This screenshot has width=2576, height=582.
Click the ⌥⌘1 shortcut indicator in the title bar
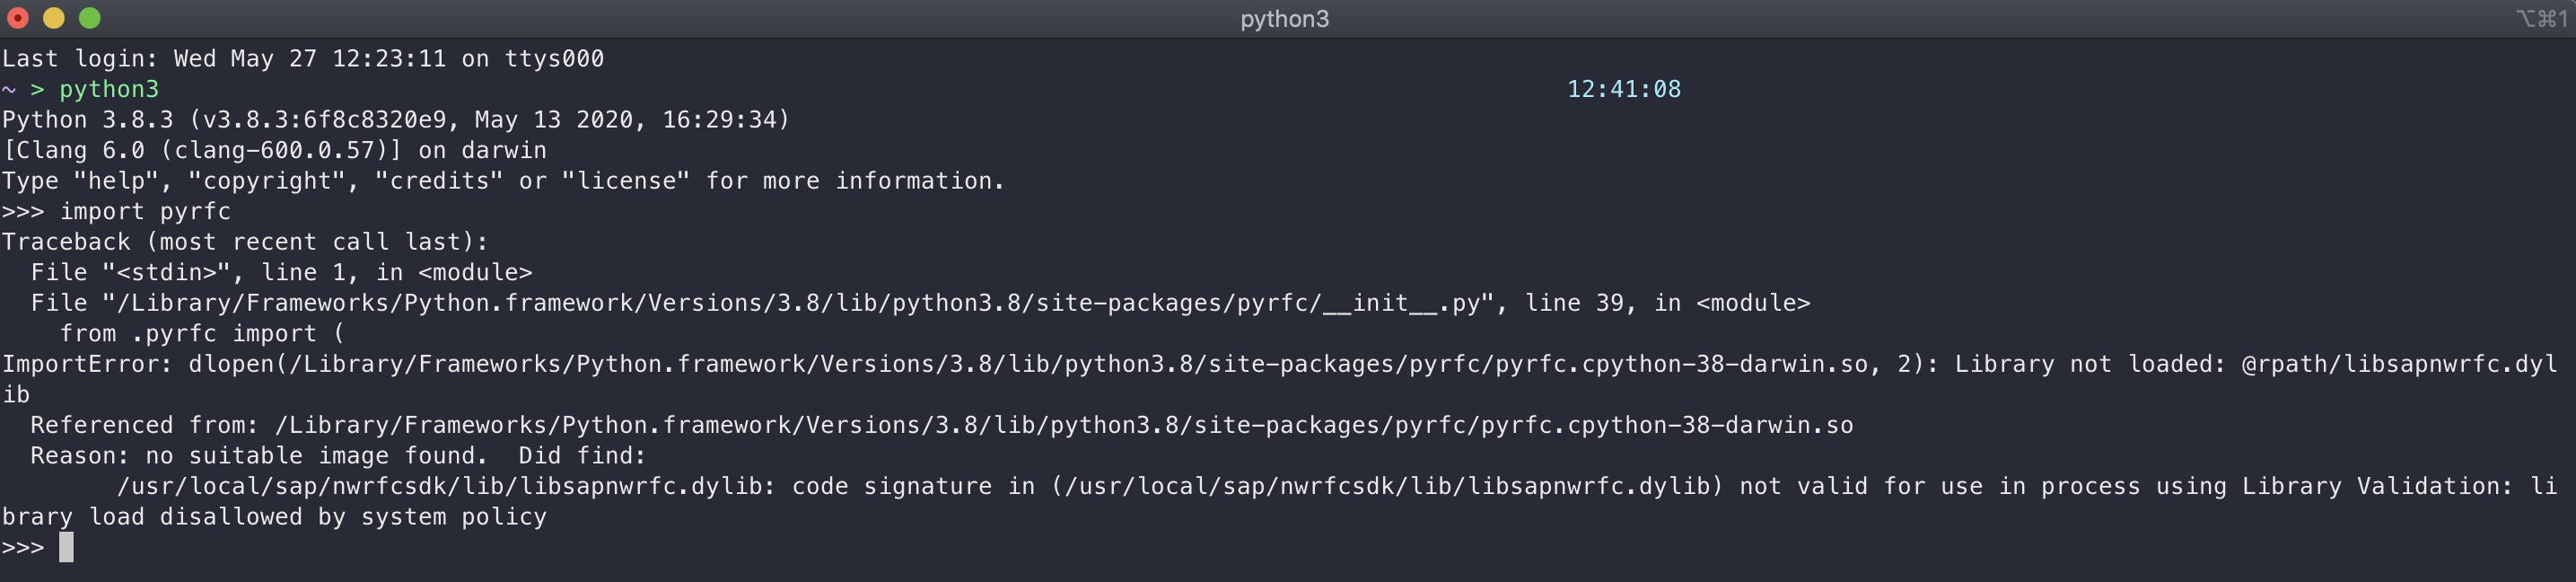tap(2541, 19)
